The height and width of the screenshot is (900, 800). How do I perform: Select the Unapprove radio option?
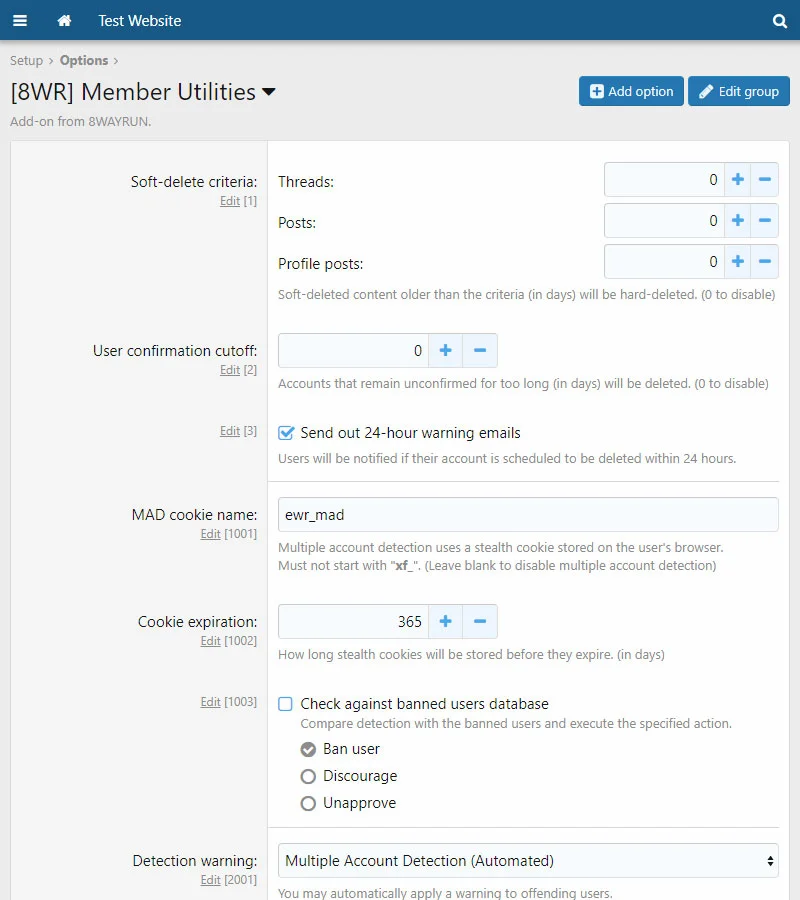[x=309, y=803]
